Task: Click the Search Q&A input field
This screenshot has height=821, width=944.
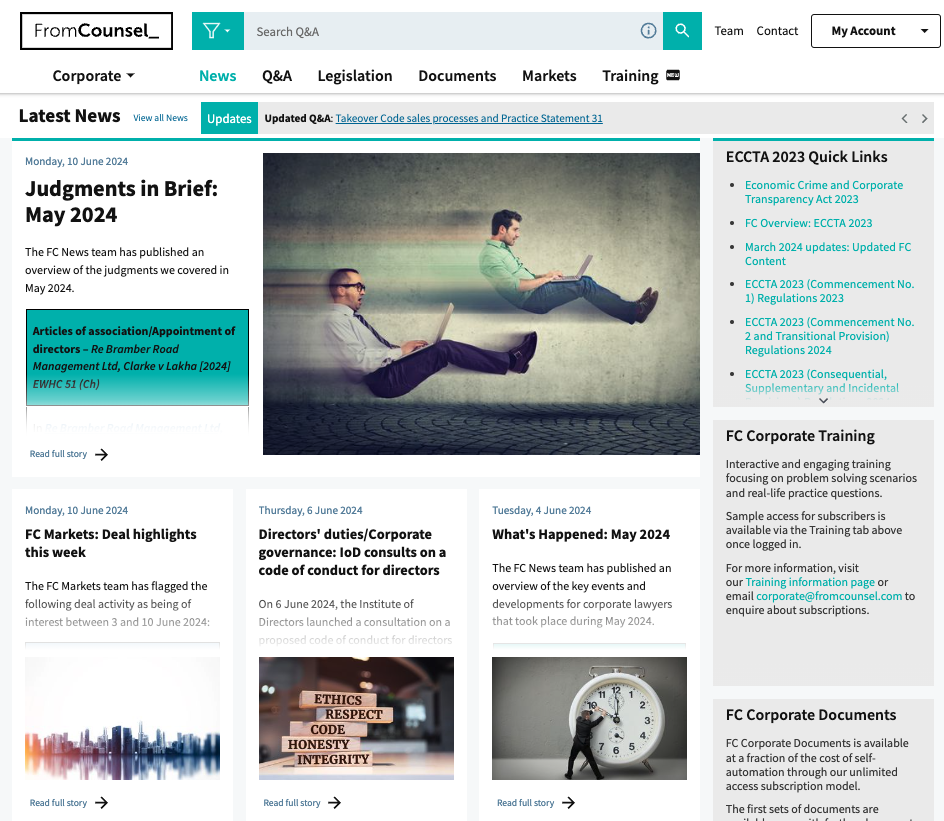Action: click(450, 31)
